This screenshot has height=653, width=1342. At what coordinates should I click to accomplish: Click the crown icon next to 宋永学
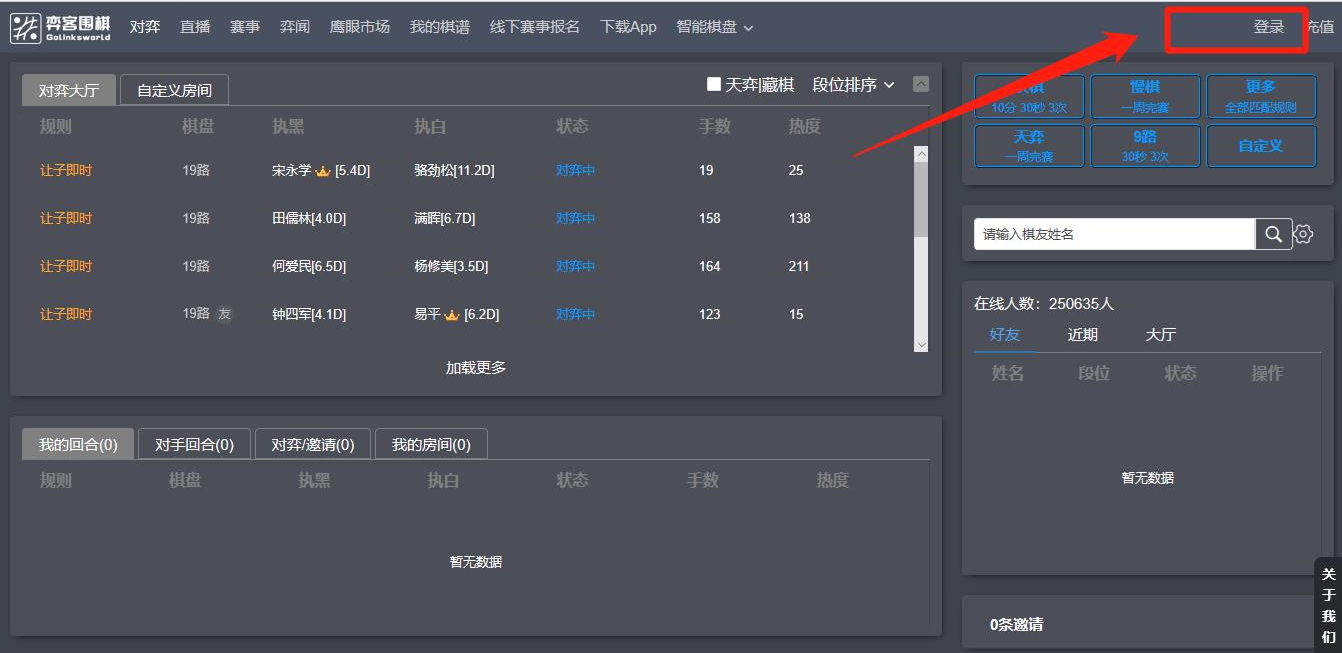click(x=323, y=171)
